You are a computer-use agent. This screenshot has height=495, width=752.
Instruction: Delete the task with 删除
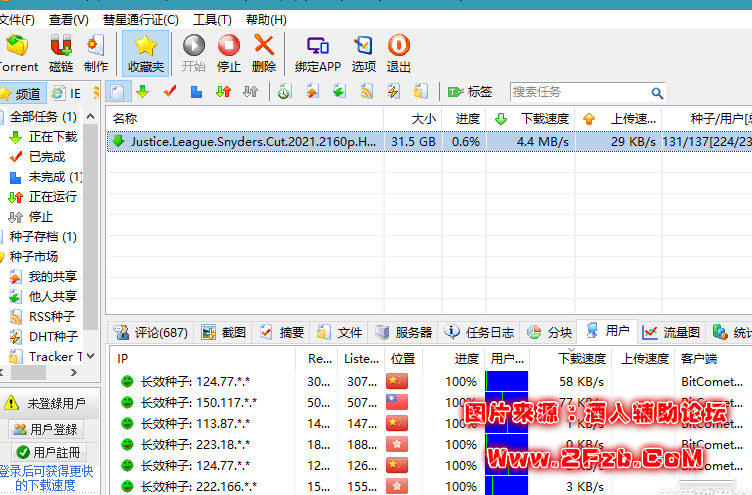point(264,53)
